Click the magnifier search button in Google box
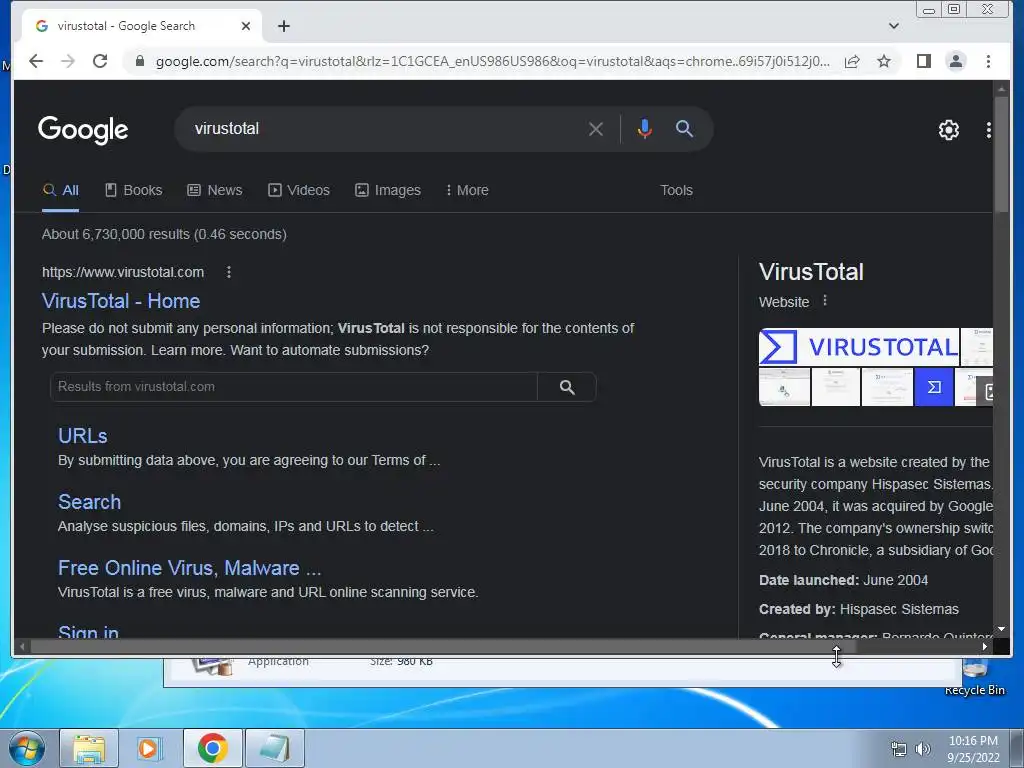This screenshot has width=1024, height=768. click(684, 129)
